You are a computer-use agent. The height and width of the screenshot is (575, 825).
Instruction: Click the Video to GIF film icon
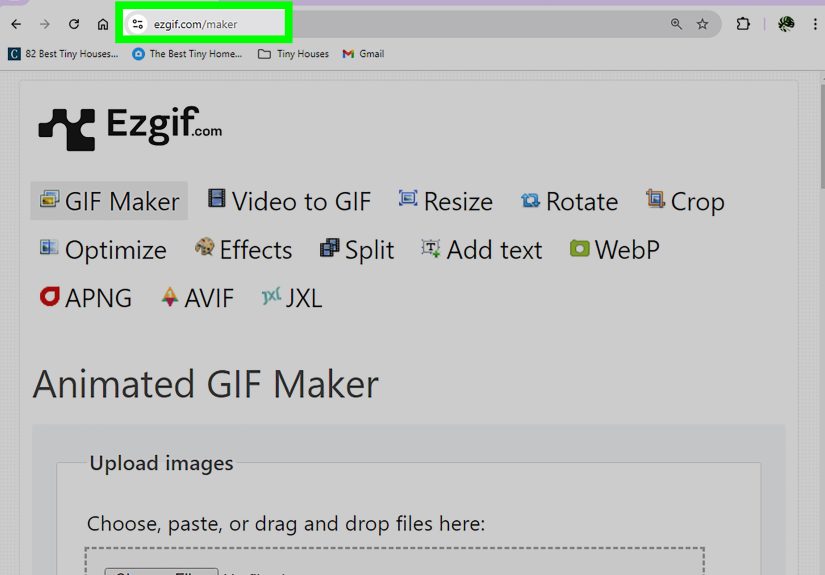216,198
